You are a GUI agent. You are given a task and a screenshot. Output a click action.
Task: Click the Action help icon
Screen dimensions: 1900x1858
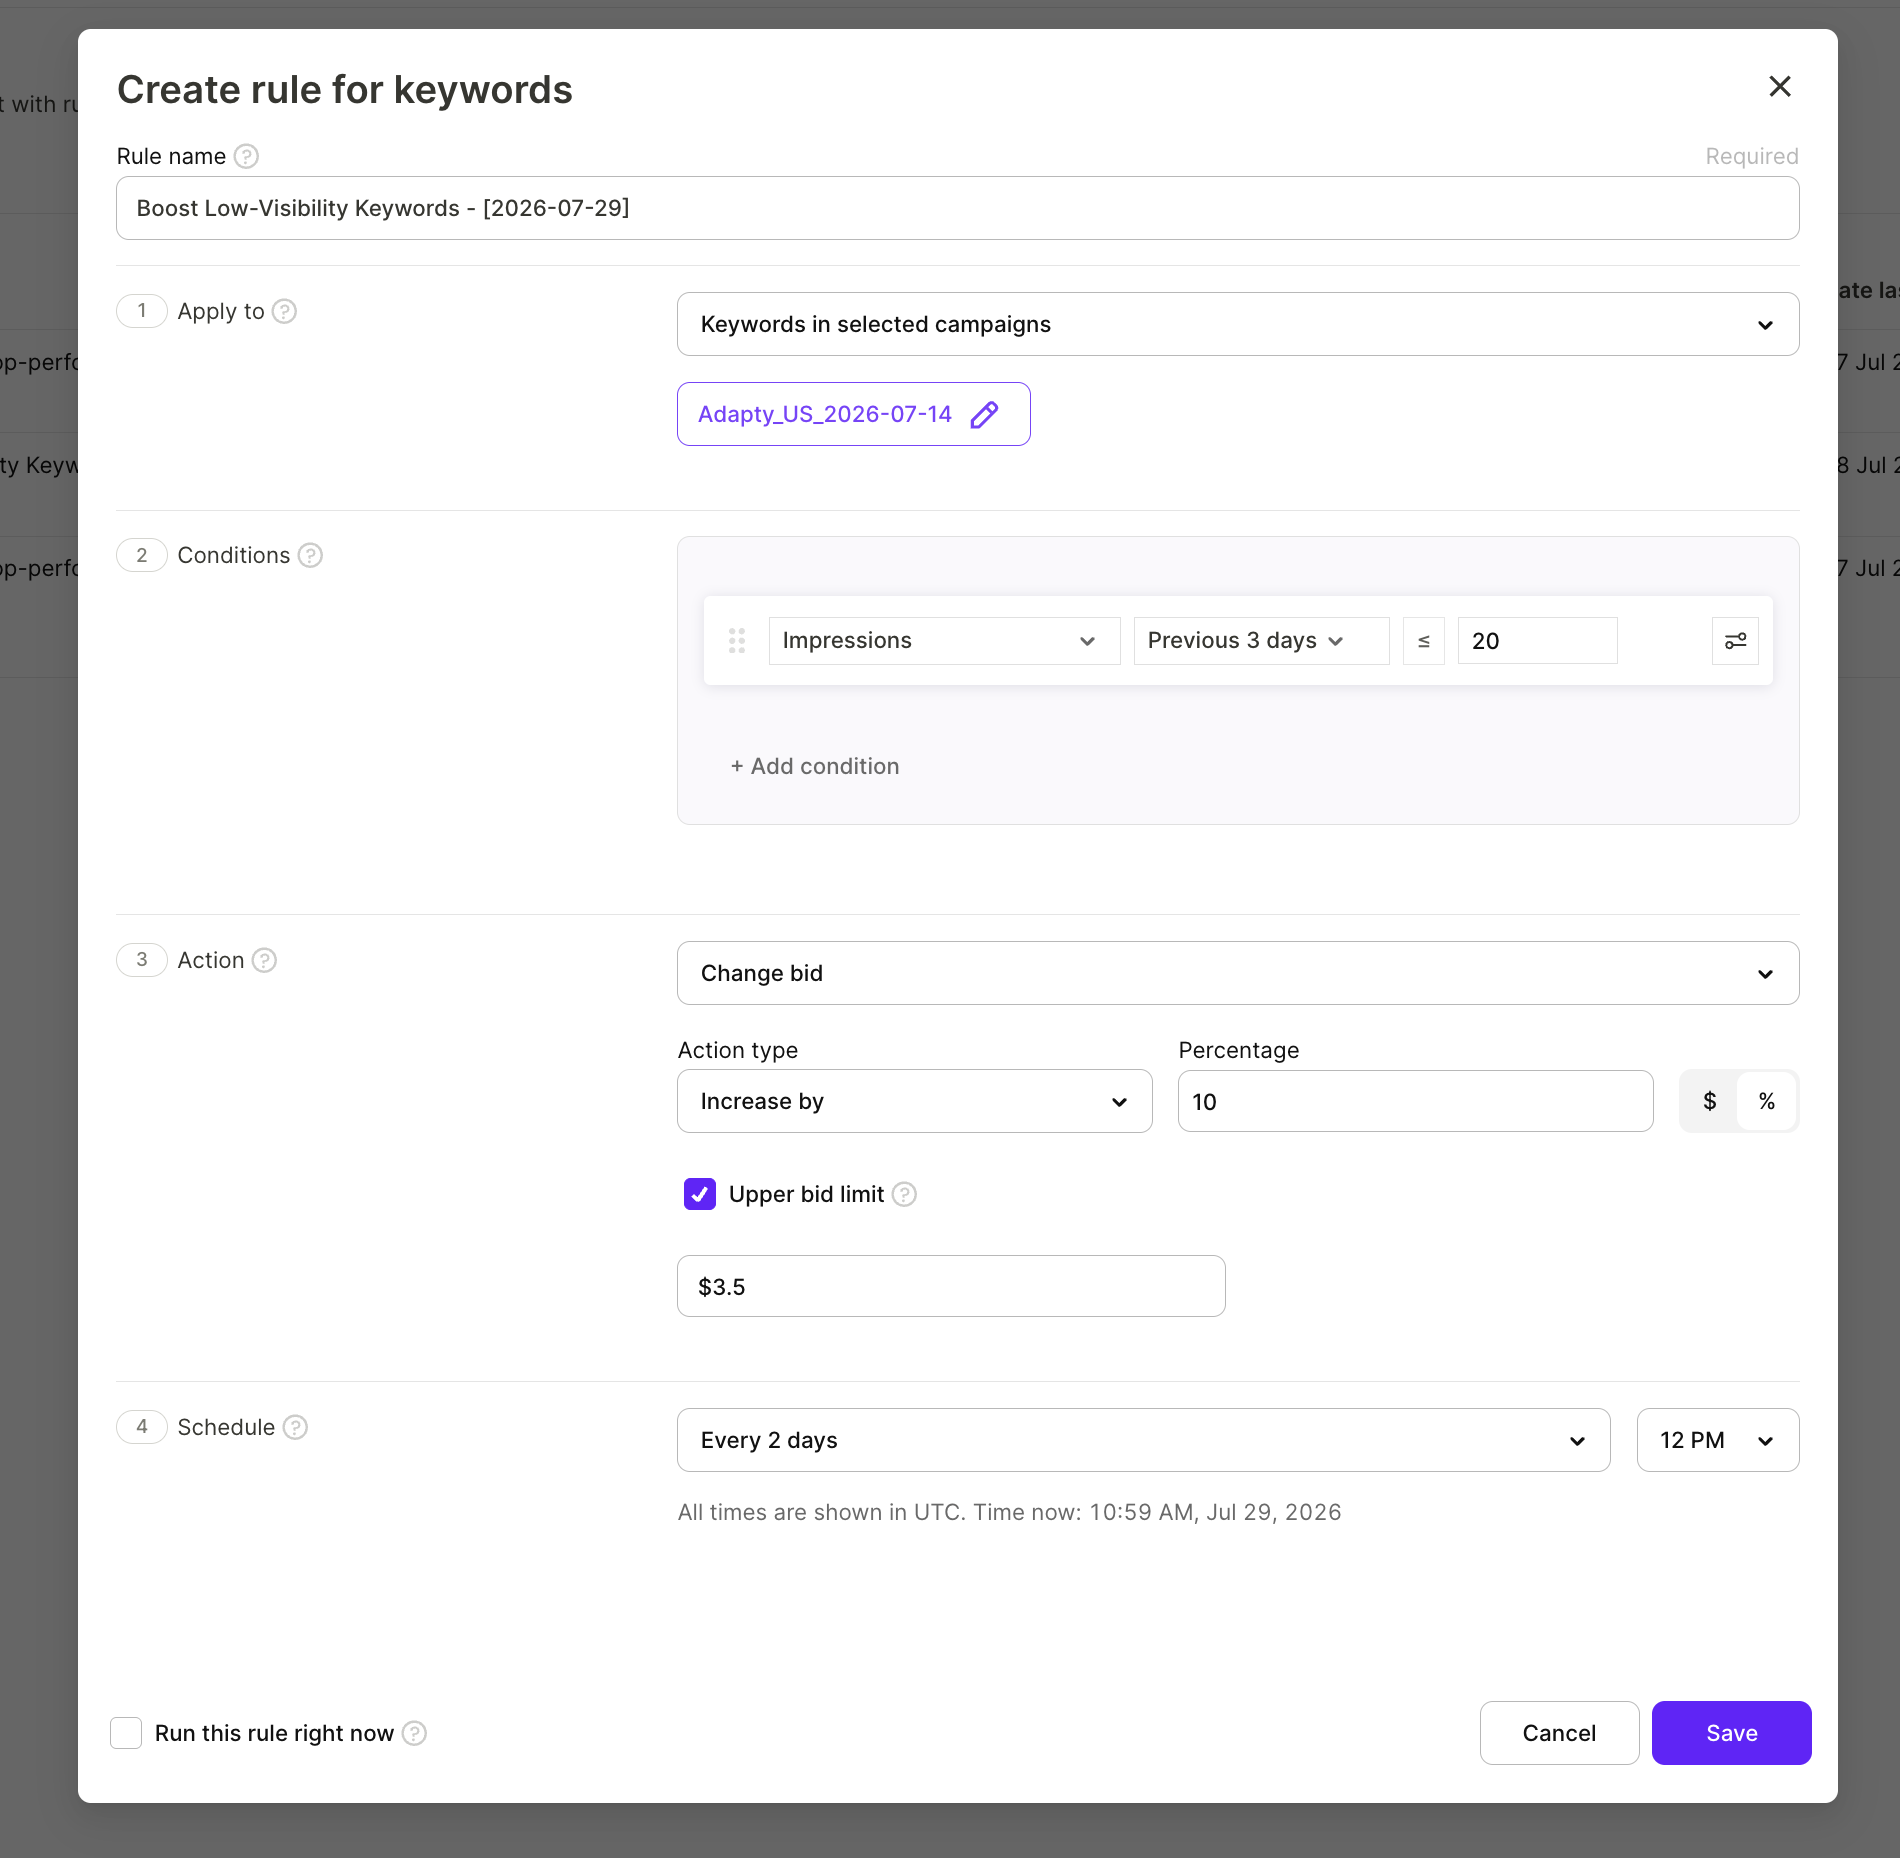point(264,960)
